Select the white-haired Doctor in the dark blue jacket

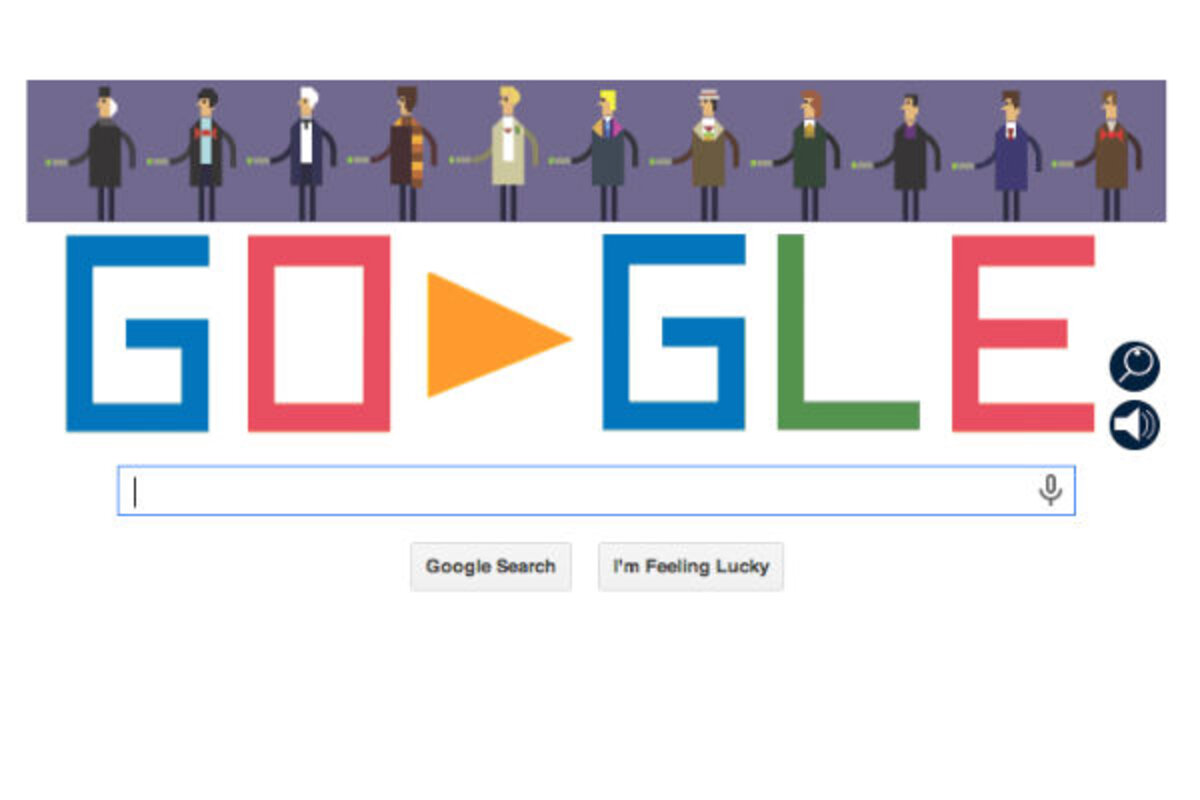(x=306, y=153)
